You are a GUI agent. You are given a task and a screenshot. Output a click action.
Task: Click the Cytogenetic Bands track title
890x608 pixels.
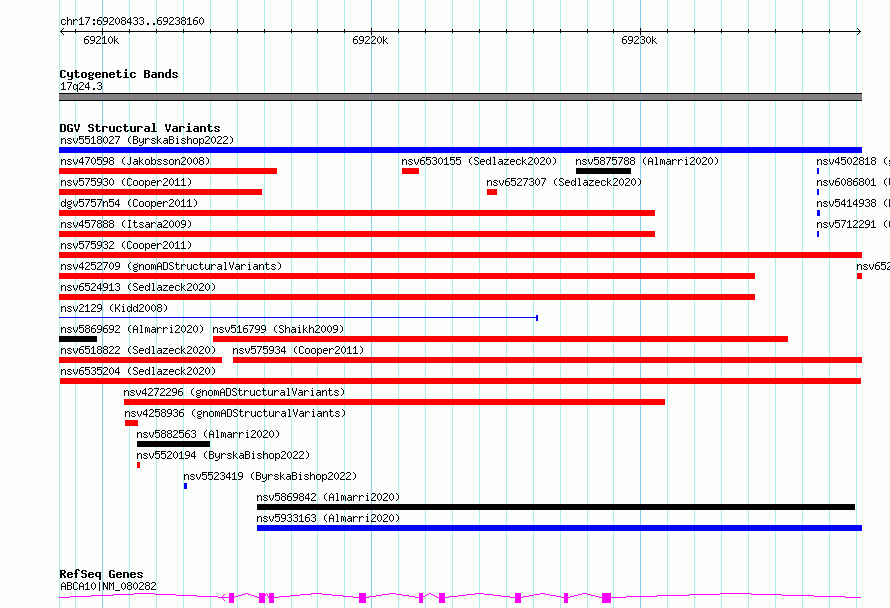119,74
